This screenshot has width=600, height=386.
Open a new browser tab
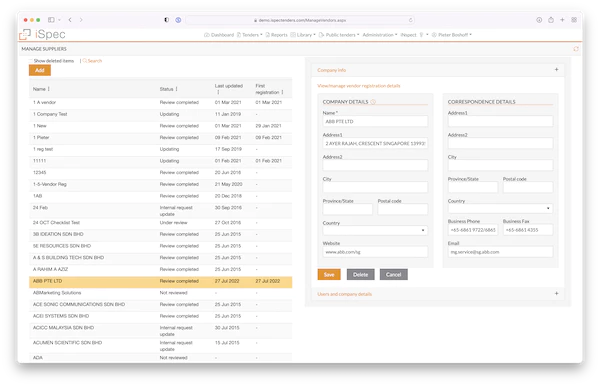tap(562, 20)
